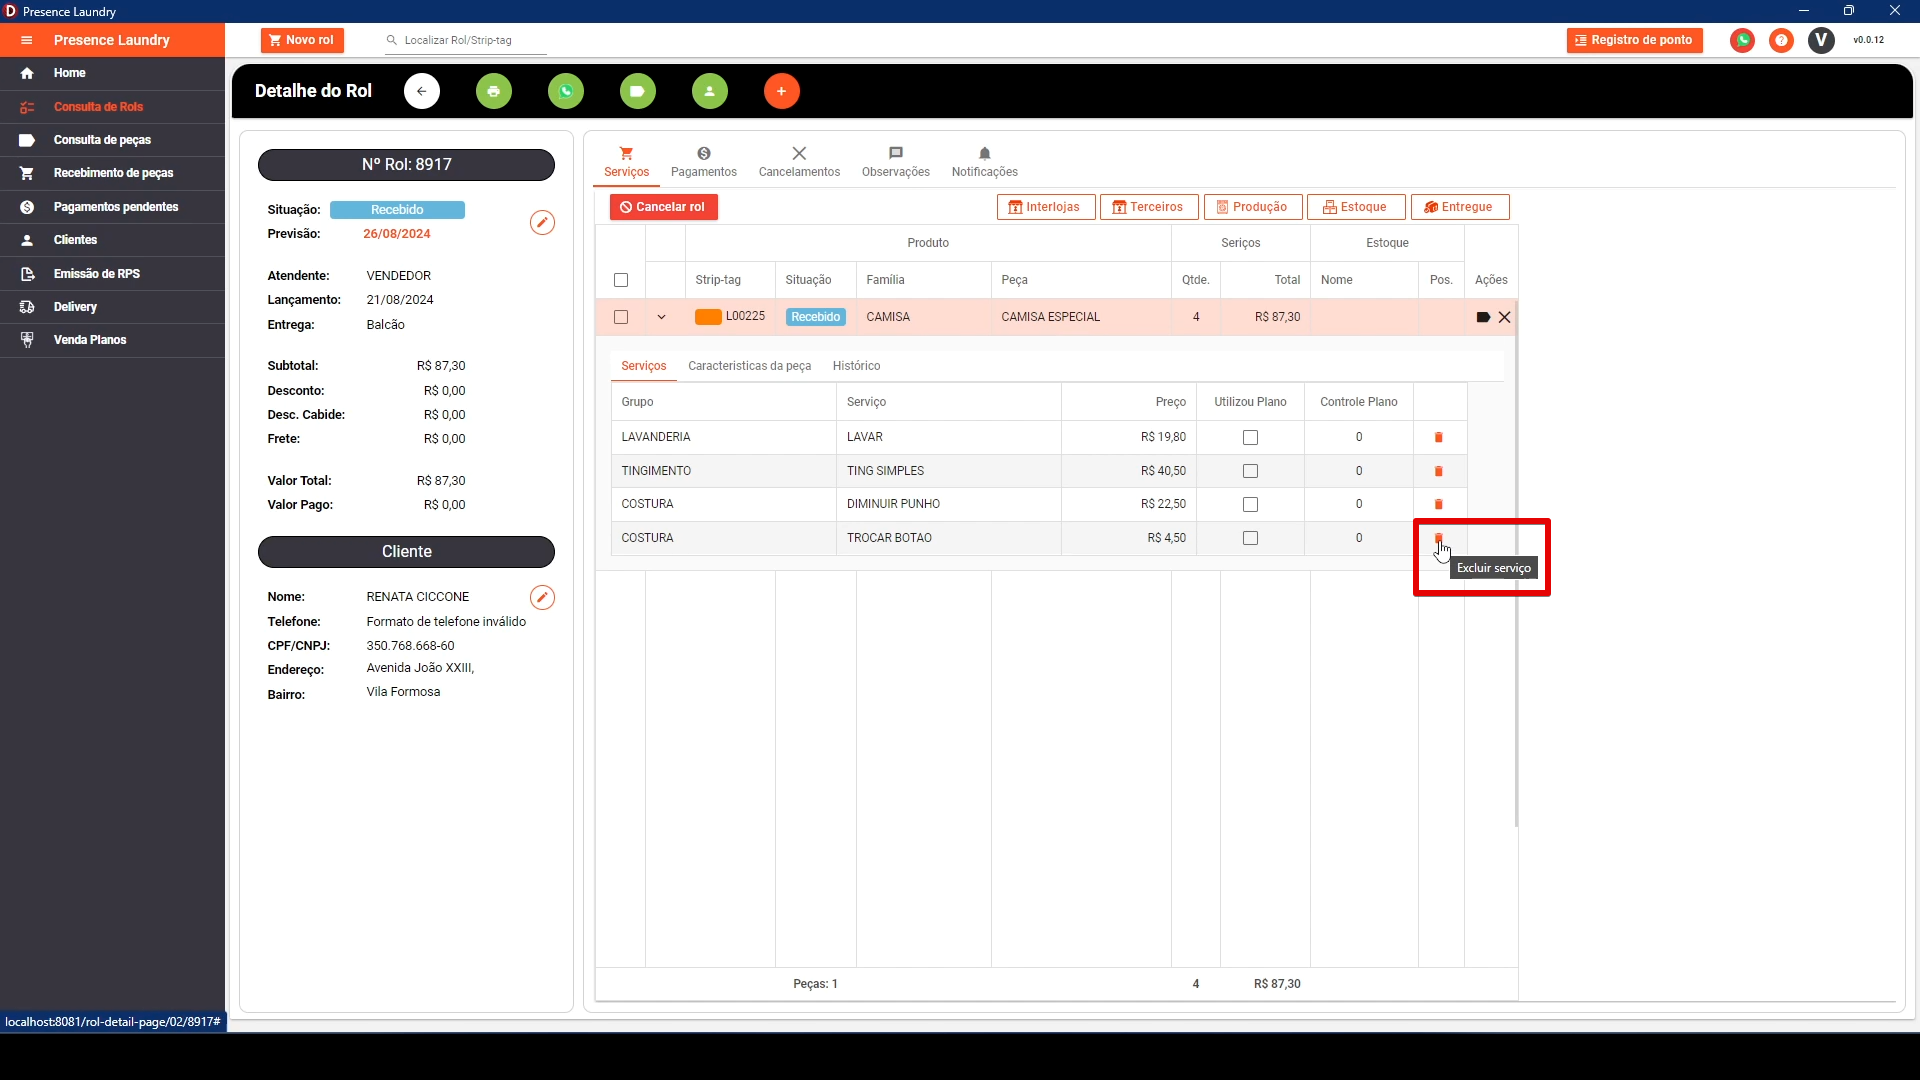Open Emissão de RPS in sidebar

point(112,274)
